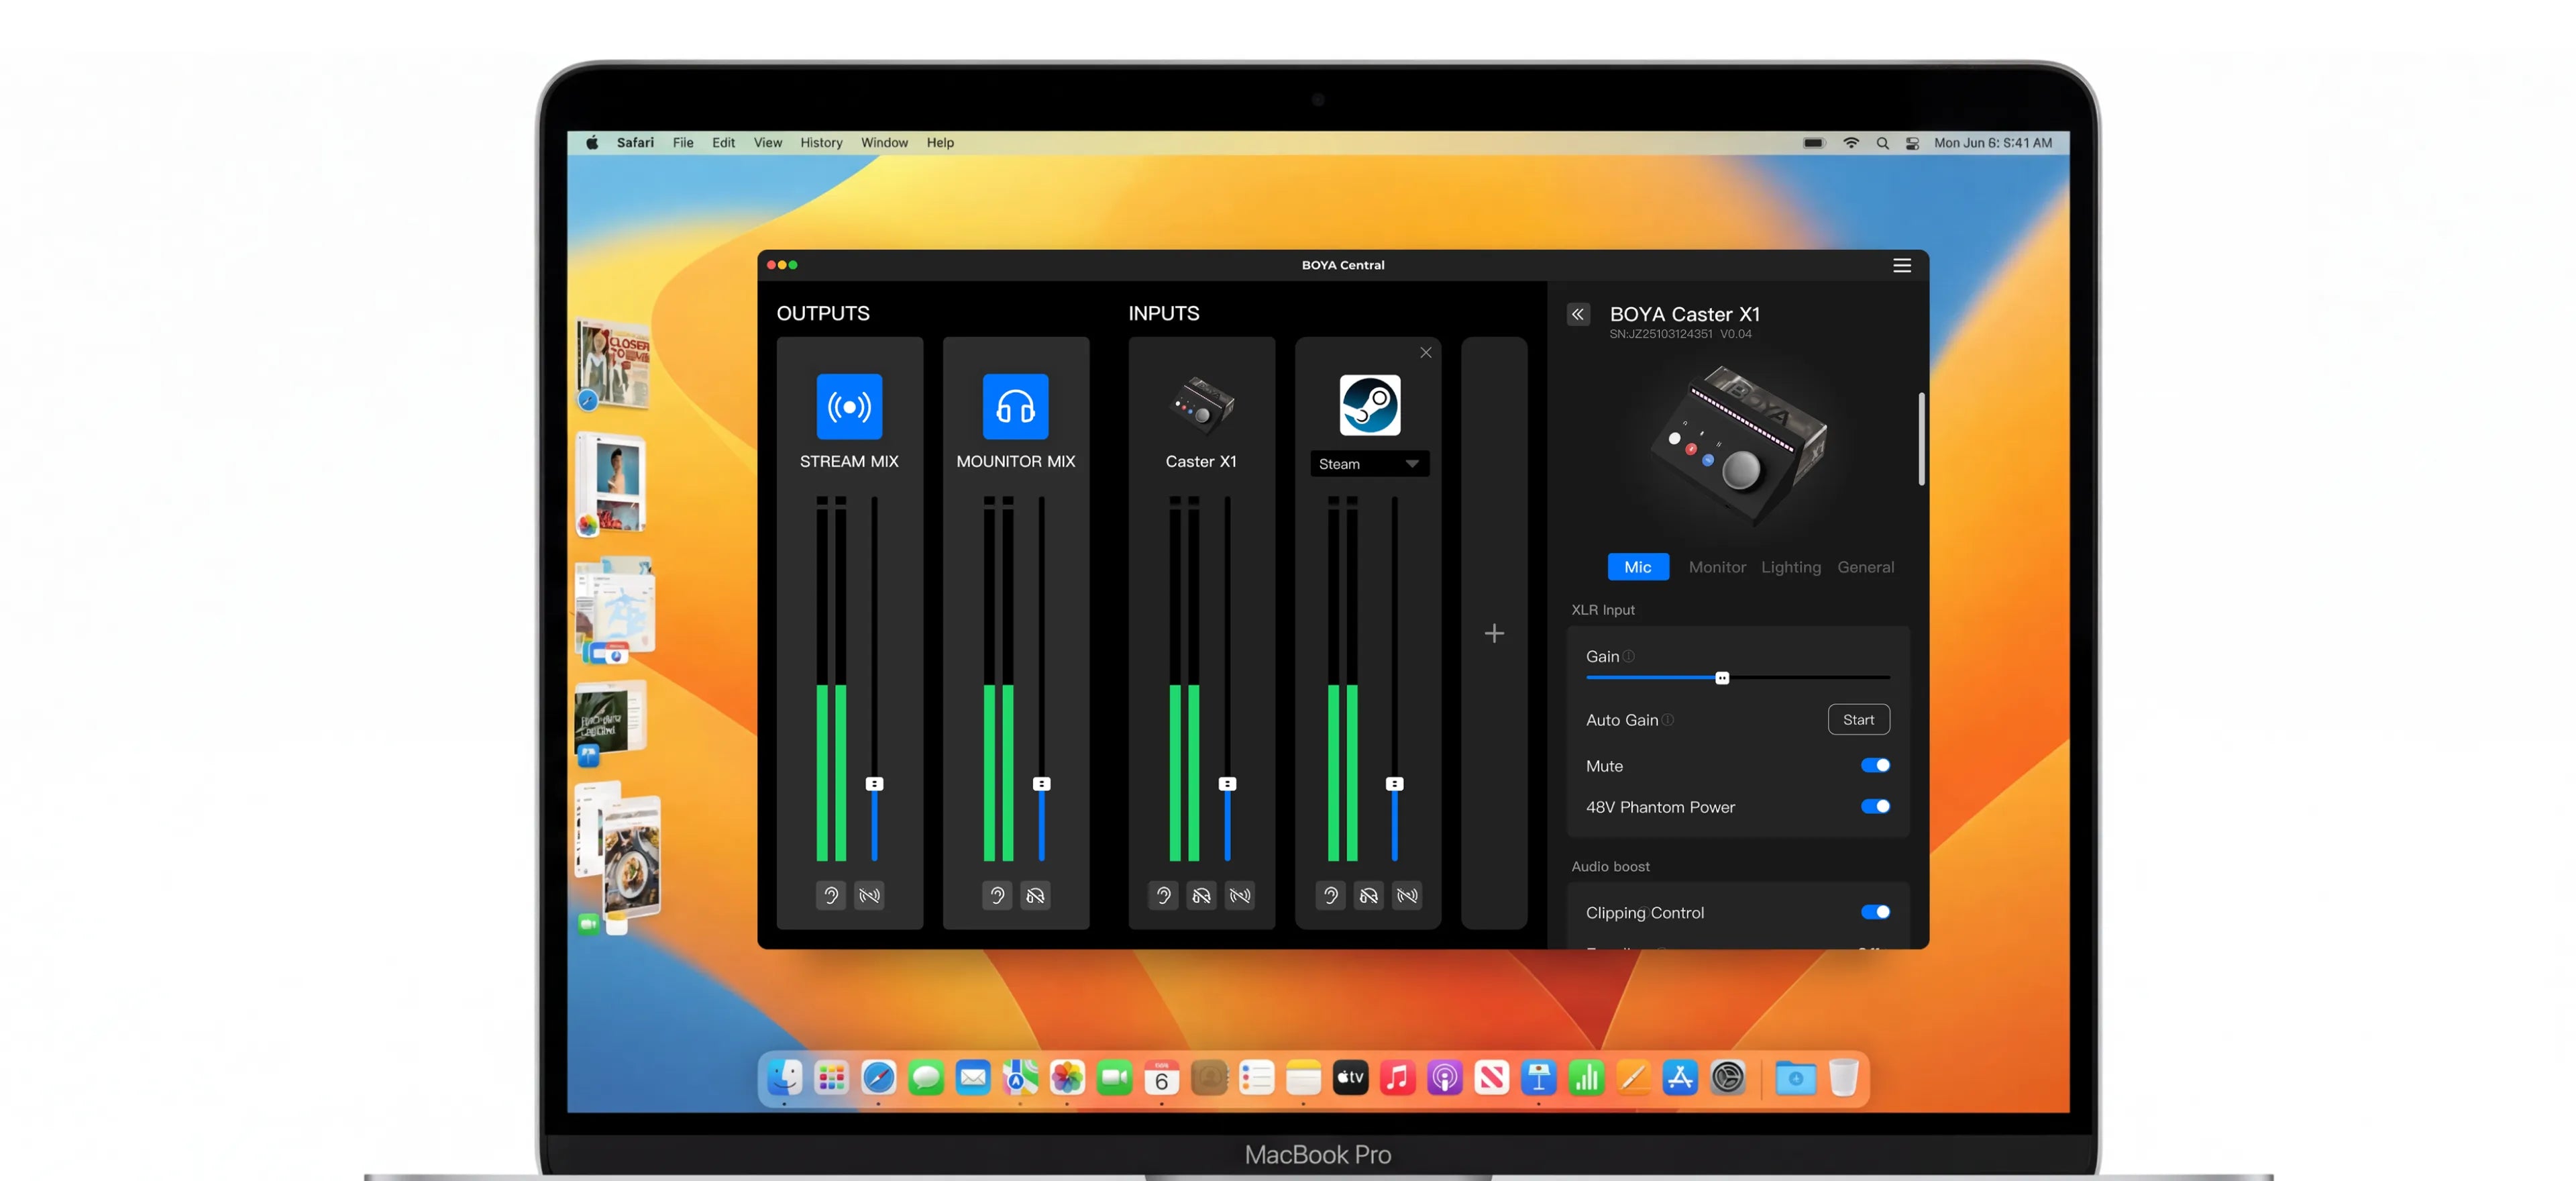Open the hamburger menu in BOYA Central
Viewport: 2576px width, 1181px height.
pyautogui.click(x=1901, y=265)
